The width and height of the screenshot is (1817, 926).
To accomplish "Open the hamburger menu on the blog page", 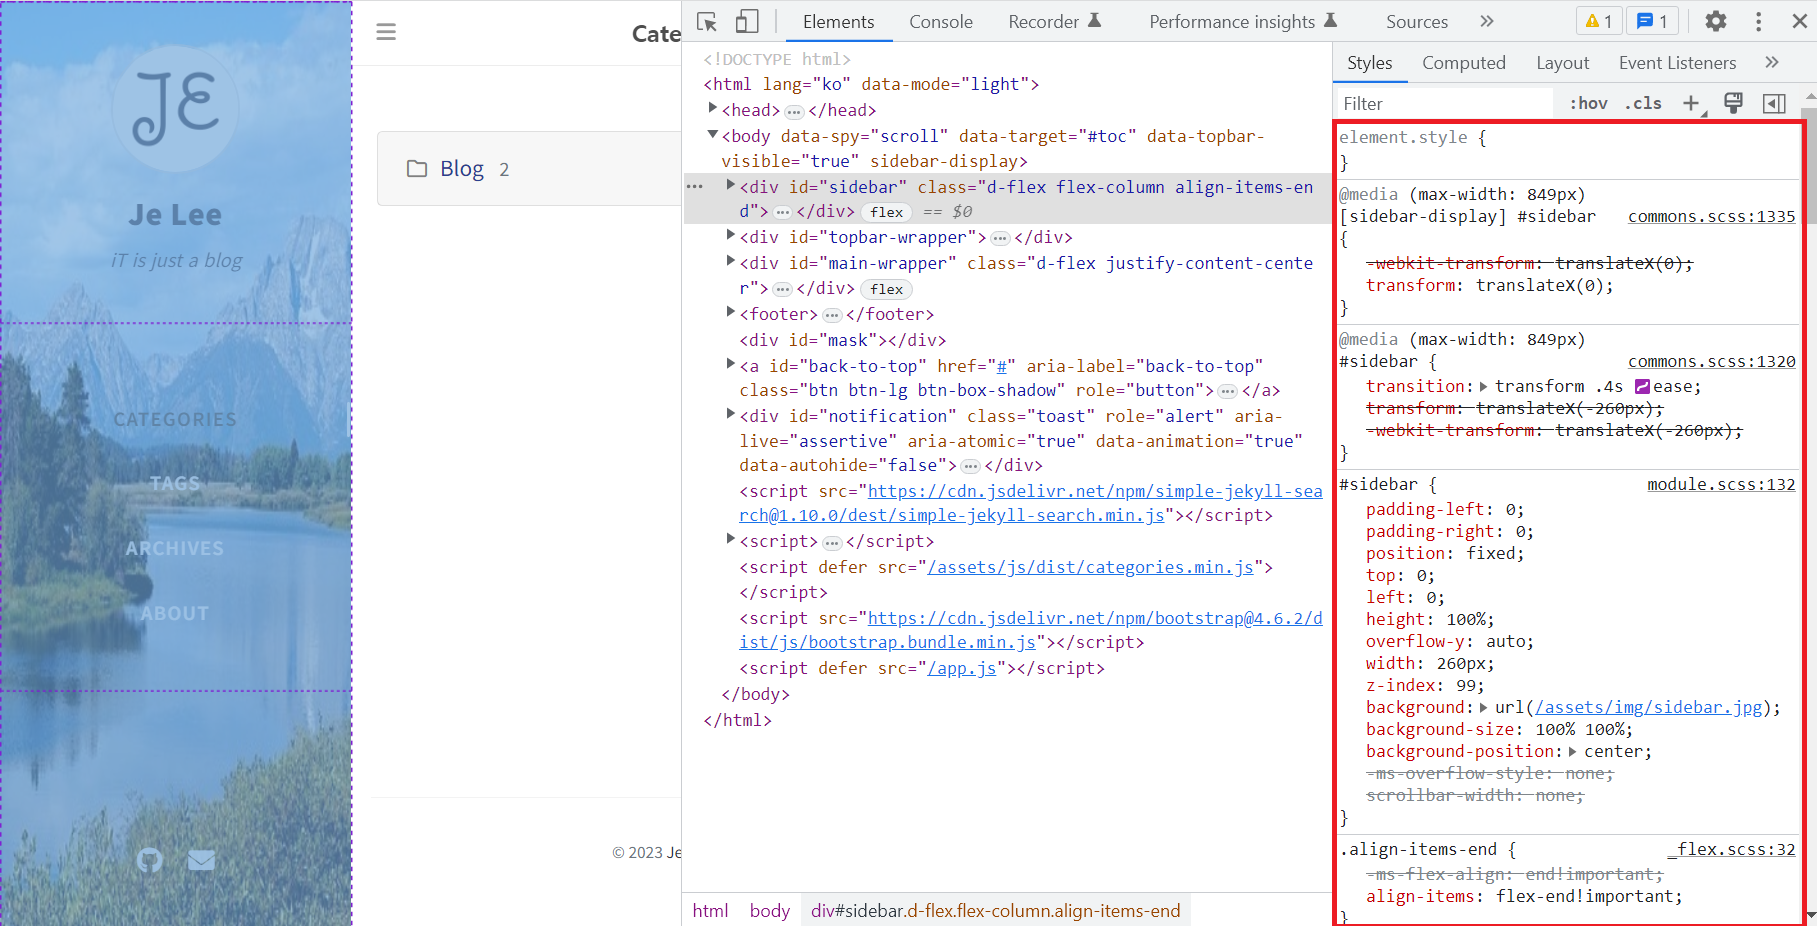I will [386, 32].
